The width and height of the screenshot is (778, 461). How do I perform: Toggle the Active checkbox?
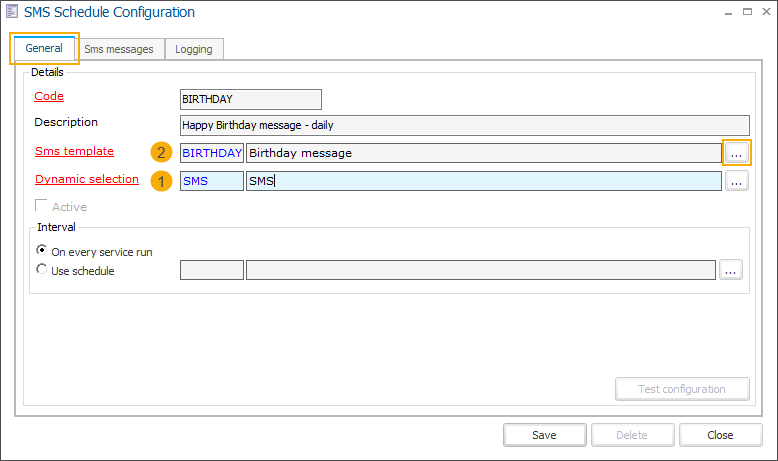click(x=42, y=207)
